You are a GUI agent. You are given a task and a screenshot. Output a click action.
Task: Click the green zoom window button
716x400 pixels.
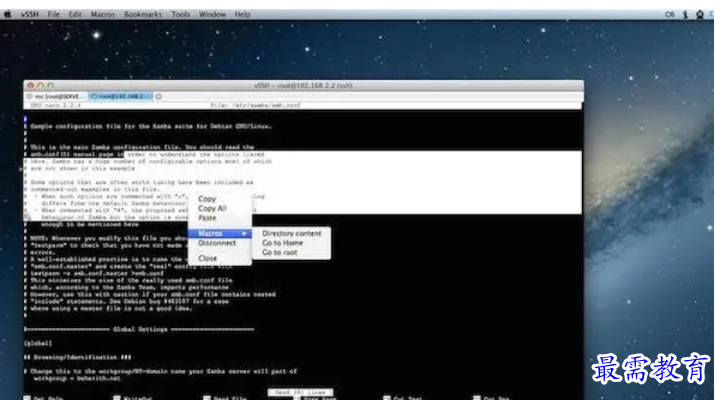point(50,85)
